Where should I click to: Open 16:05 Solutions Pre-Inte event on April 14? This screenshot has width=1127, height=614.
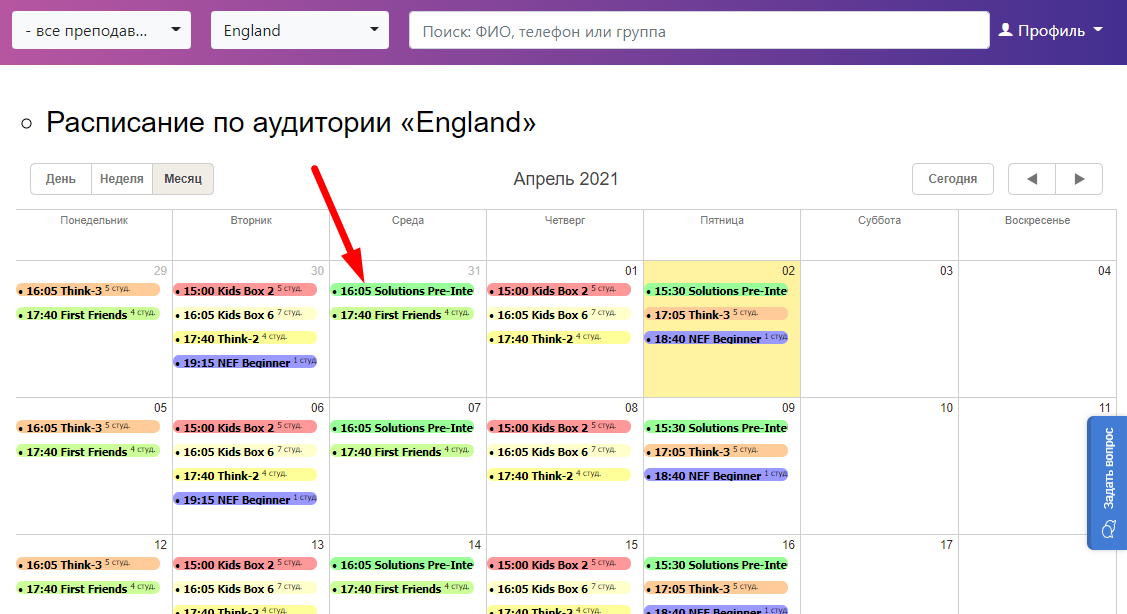click(402, 564)
